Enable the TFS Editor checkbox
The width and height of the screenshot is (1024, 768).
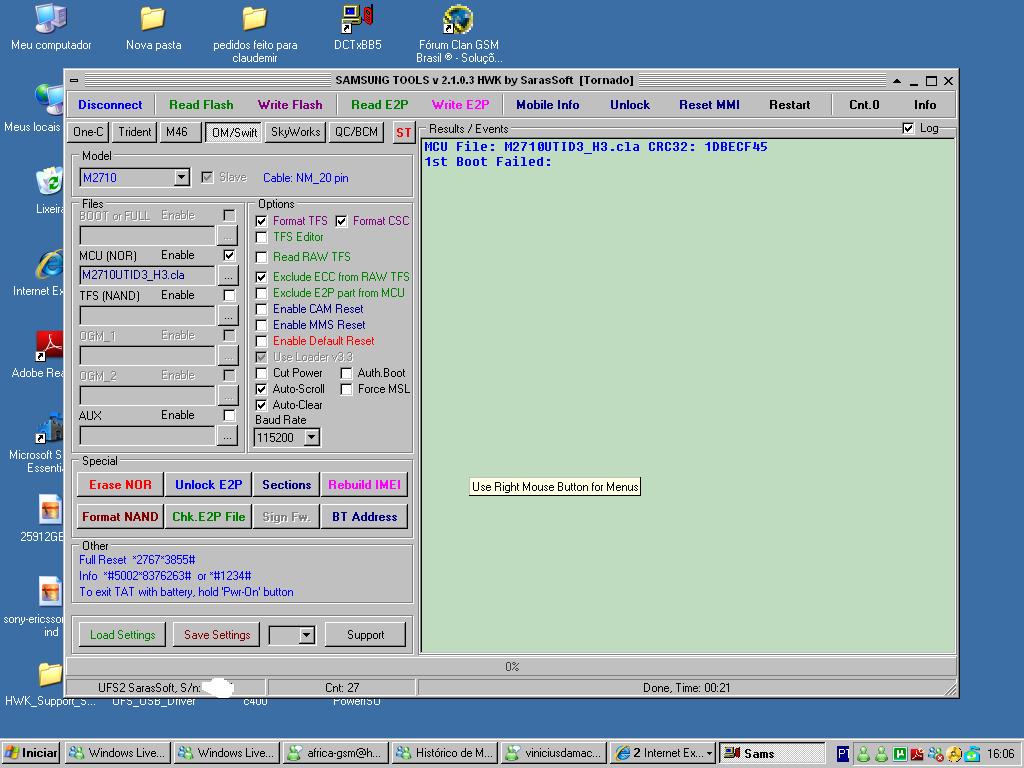[x=261, y=237]
